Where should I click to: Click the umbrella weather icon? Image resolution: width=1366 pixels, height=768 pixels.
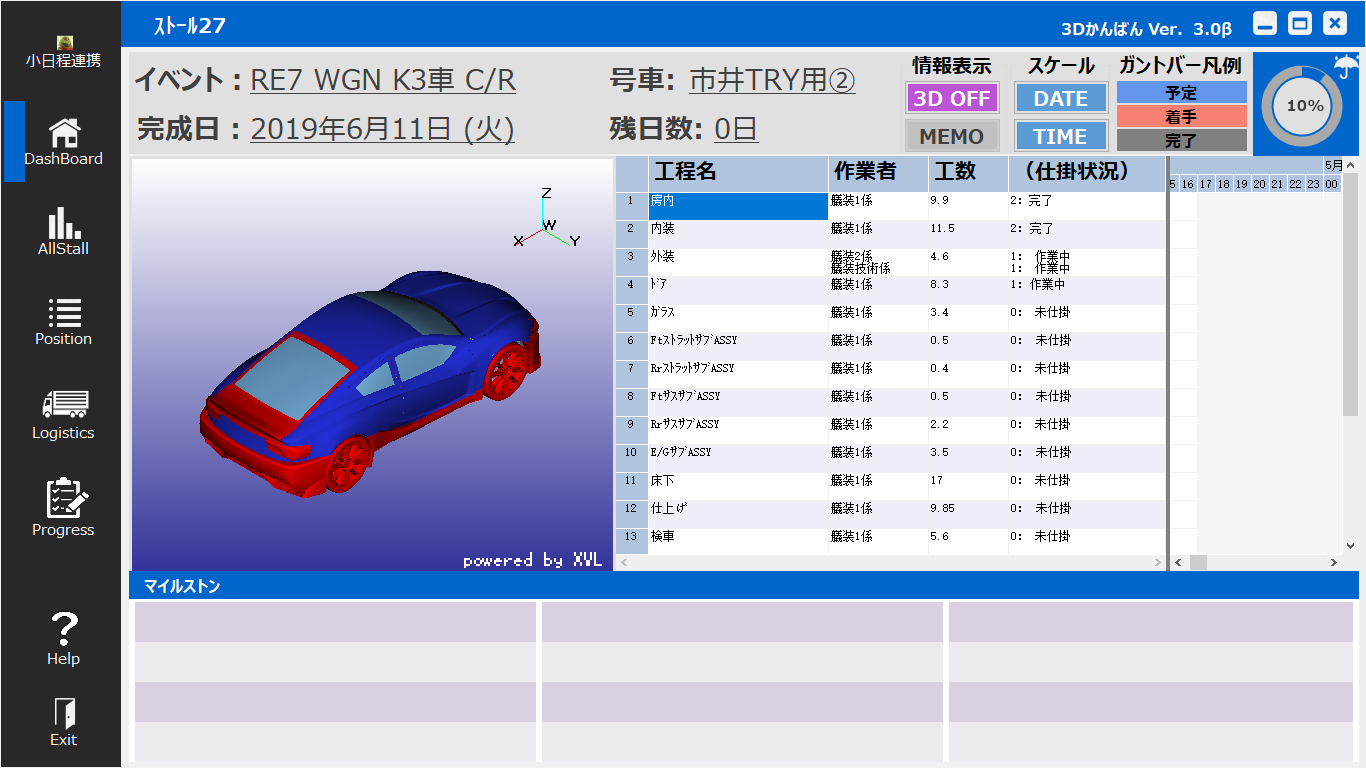tap(1346, 67)
